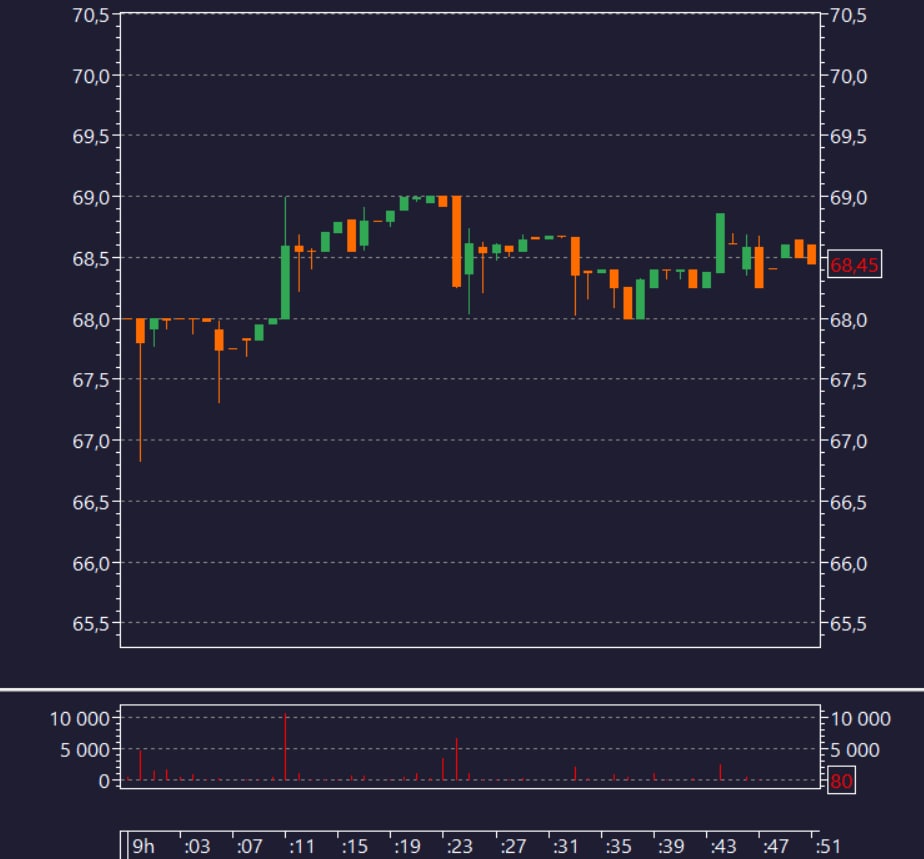Click 69,0 on the right price axis
The width and height of the screenshot is (924, 859).
(x=849, y=197)
